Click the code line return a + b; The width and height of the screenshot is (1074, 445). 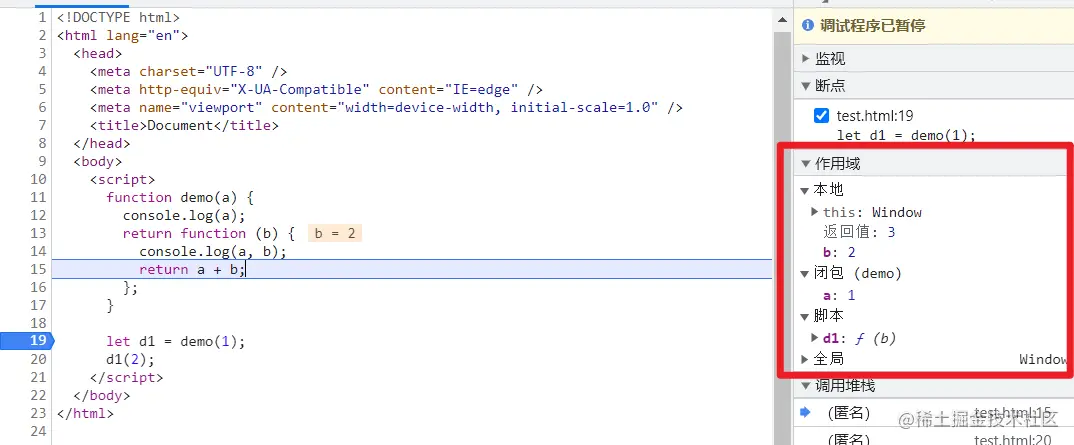tap(192, 270)
